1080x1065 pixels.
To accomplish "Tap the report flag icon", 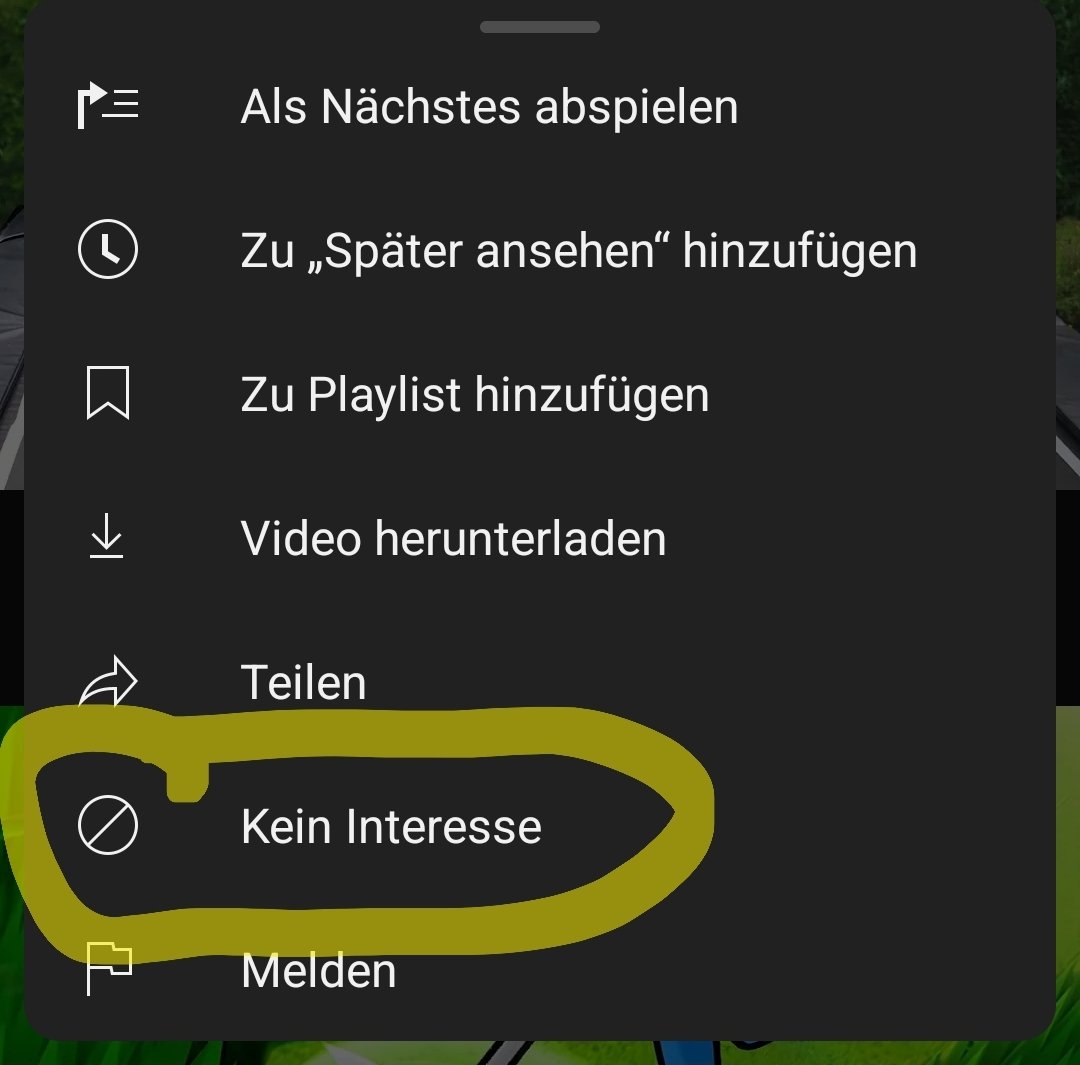I will pyautogui.click(x=109, y=969).
